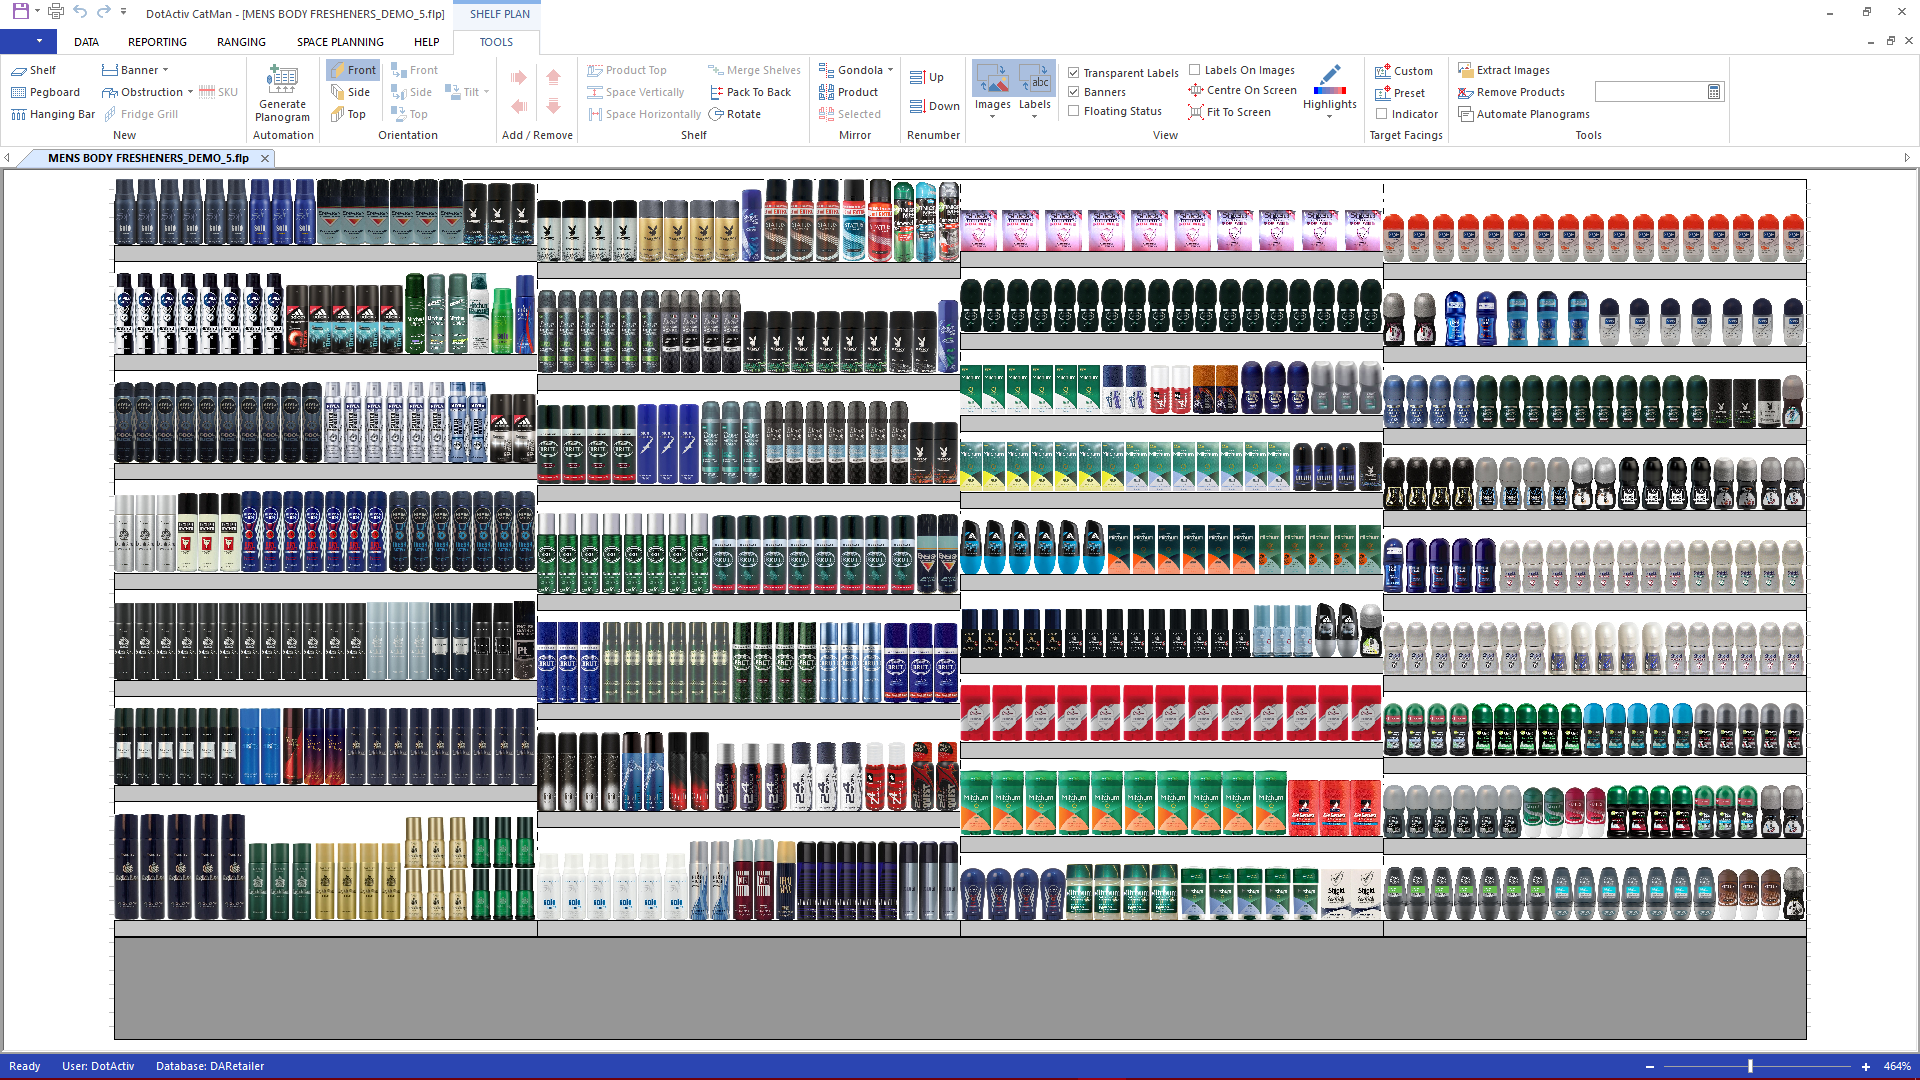Image resolution: width=1920 pixels, height=1080 pixels.
Task: Toggle Floating Status off
Action: (x=1073, y=111)
